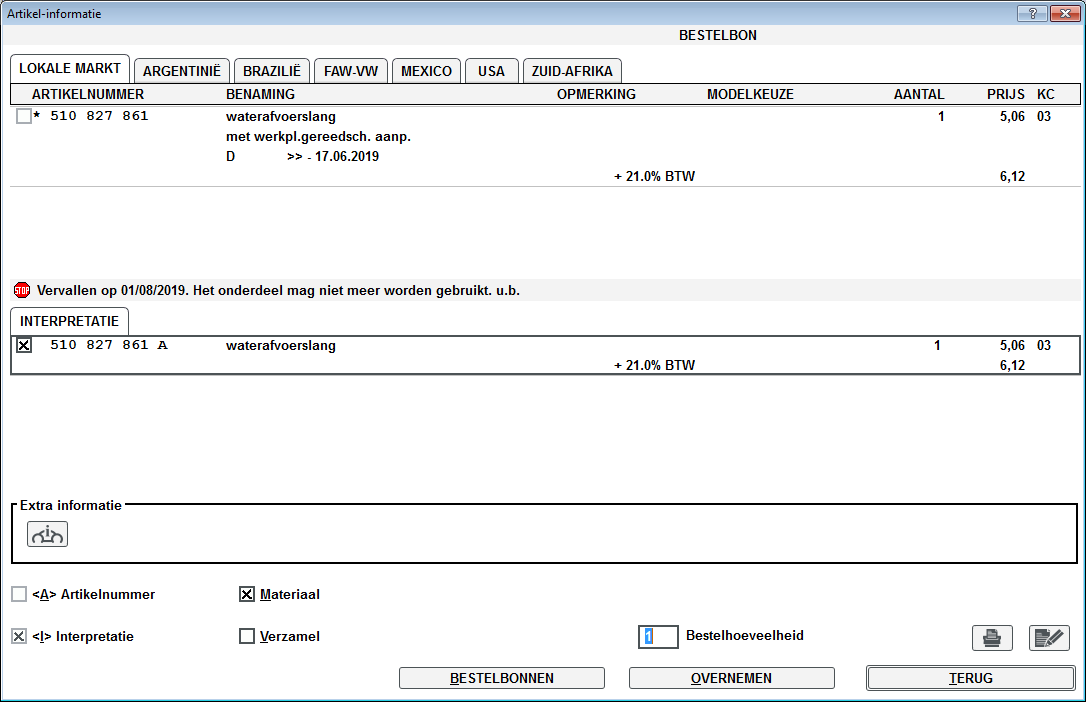The image size is (1086, 702).
Task: Open the FAW-VW tab
Action: (x=350, y=71)
